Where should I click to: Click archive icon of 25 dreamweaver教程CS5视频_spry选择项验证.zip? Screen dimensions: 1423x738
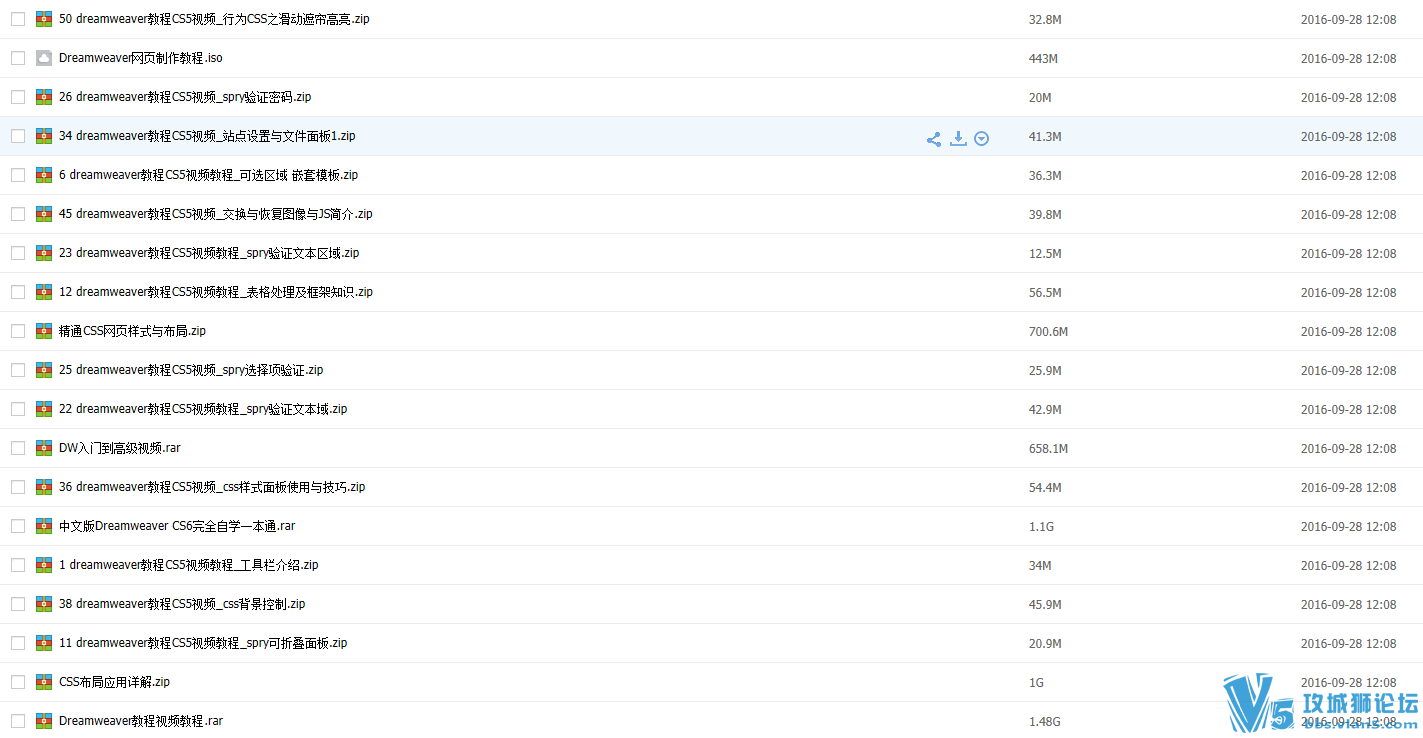click(44, 370)
